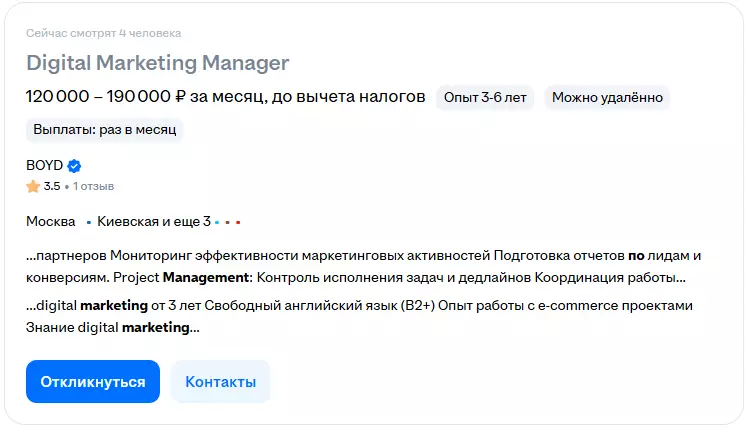Click the brown metro line dot
Viewport: 747px width, 428px height.
[x=228, y=222]
